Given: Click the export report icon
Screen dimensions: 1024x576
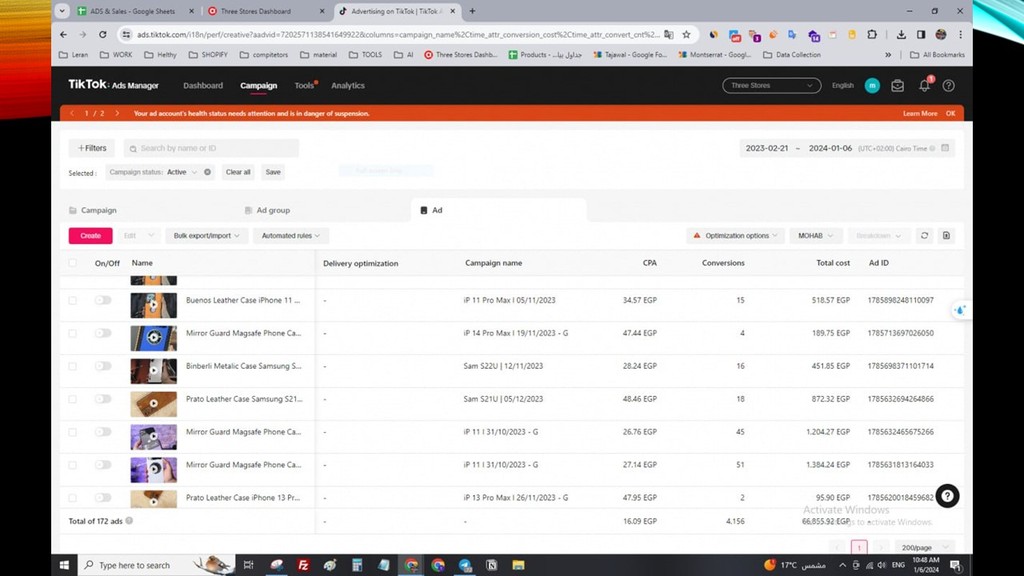Looking at the screenshot, I should [x=946, y=236].
